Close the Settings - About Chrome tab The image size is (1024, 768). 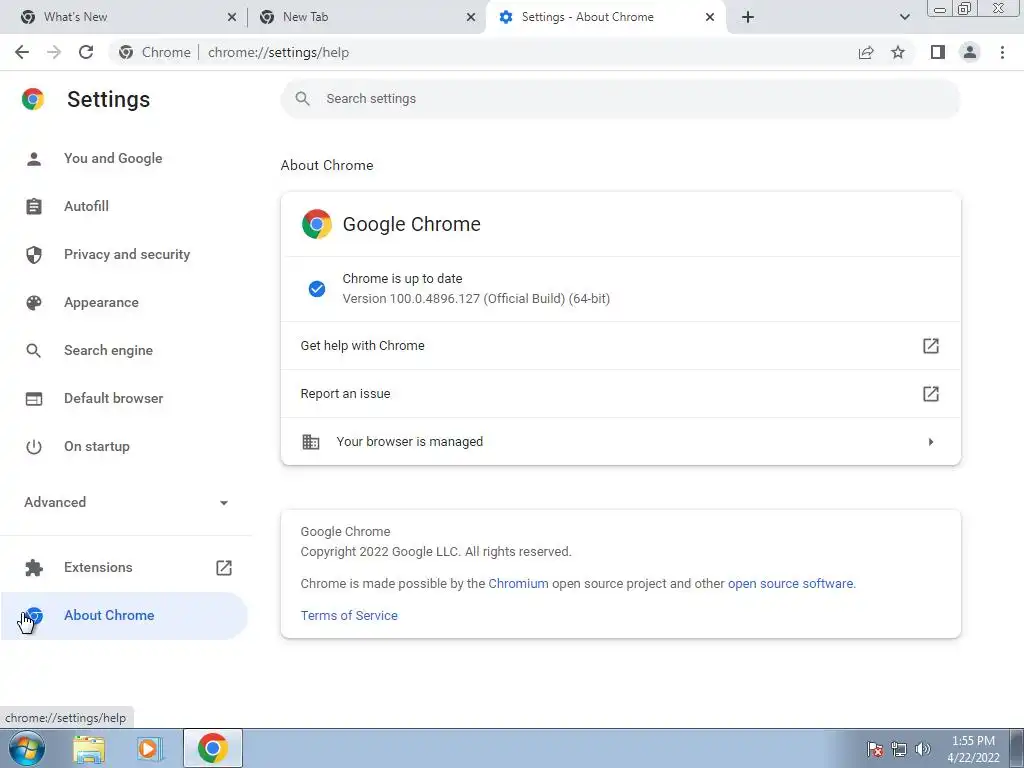click(x=710, y=17)
